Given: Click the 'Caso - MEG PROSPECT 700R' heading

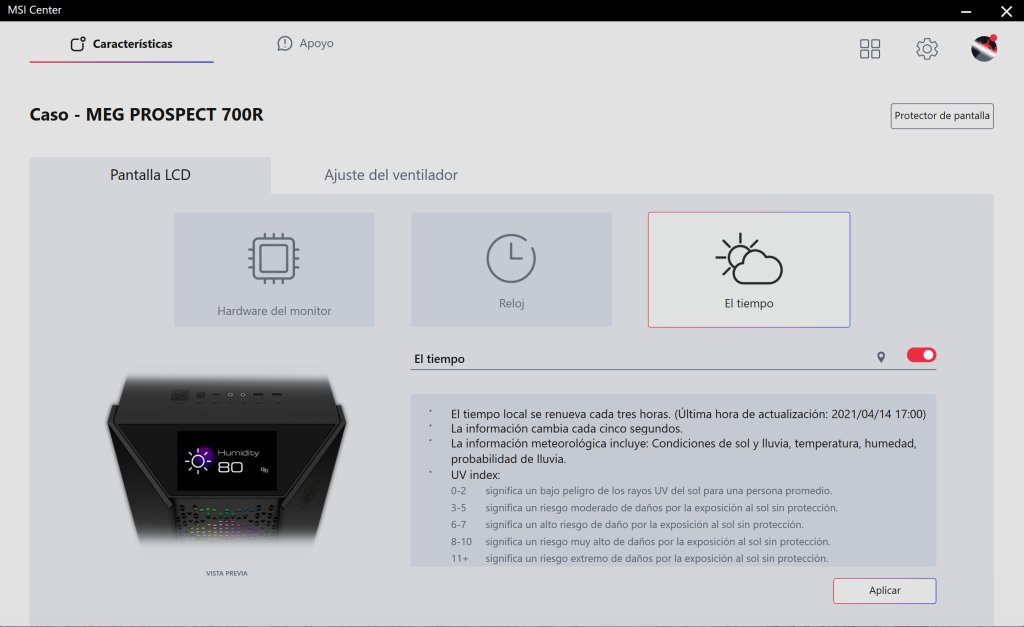Looking at the screenshot, I should point(146,115).
